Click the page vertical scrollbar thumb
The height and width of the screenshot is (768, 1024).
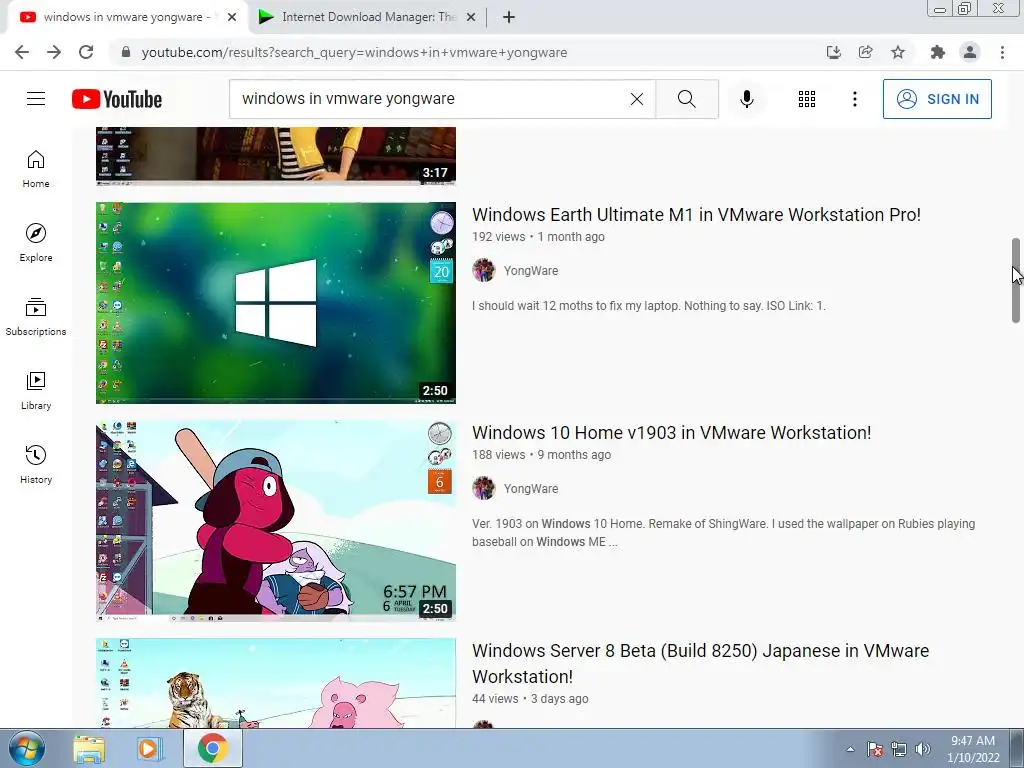click(x=1016, y=280)
